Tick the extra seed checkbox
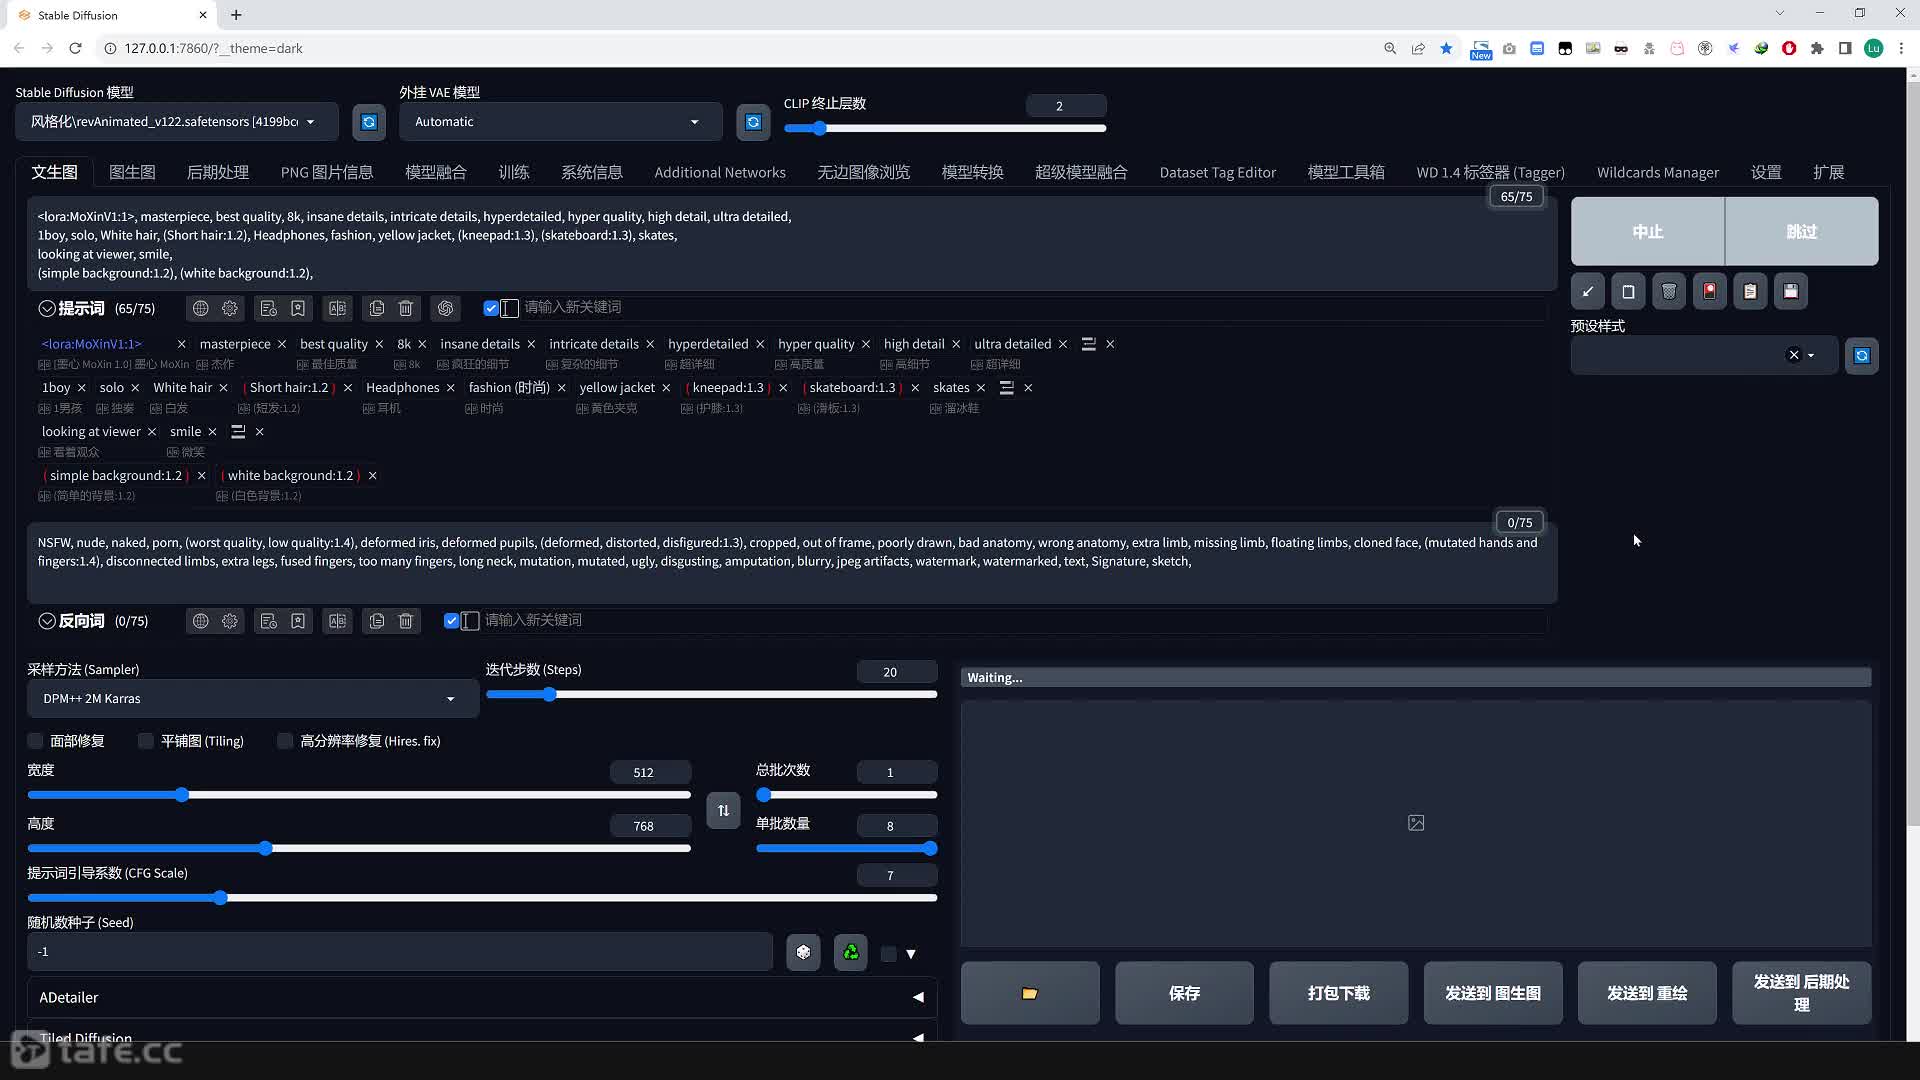The width and height of the screenshot is (1920, 1080). [888, 954]
